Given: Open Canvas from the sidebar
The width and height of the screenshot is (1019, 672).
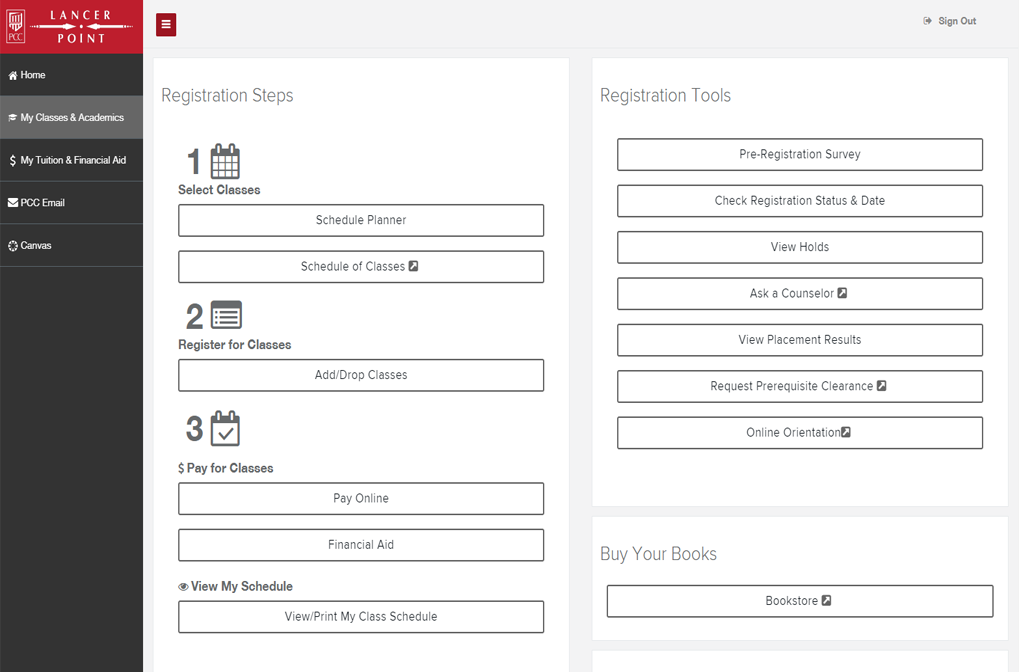Looking at the screenshot, I should click(x=71, y=246).
